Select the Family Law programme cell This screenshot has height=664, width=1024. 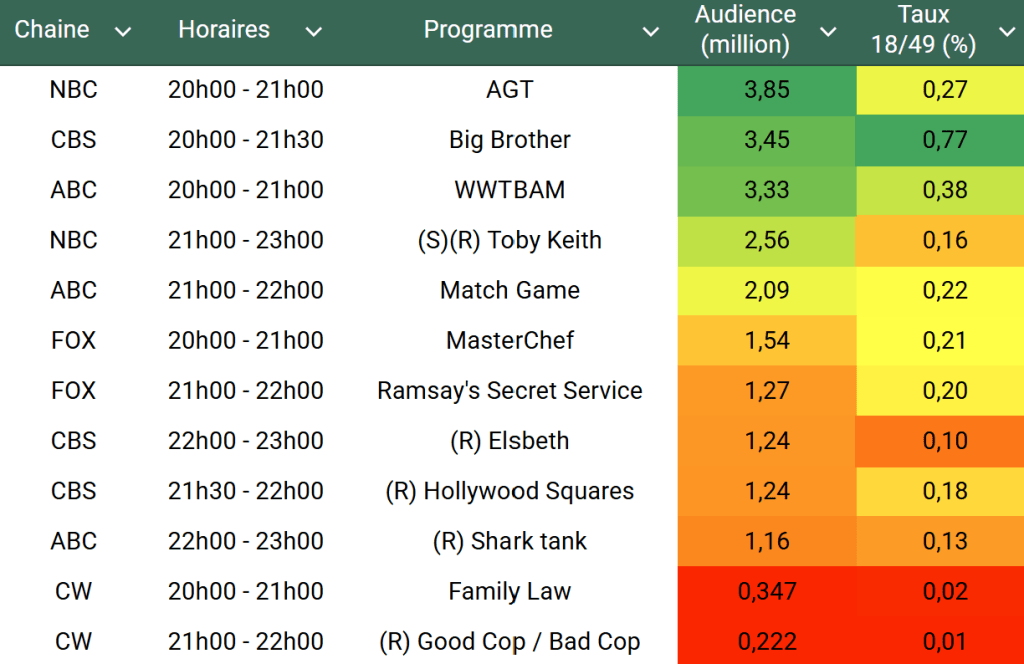tap(510, 591)
